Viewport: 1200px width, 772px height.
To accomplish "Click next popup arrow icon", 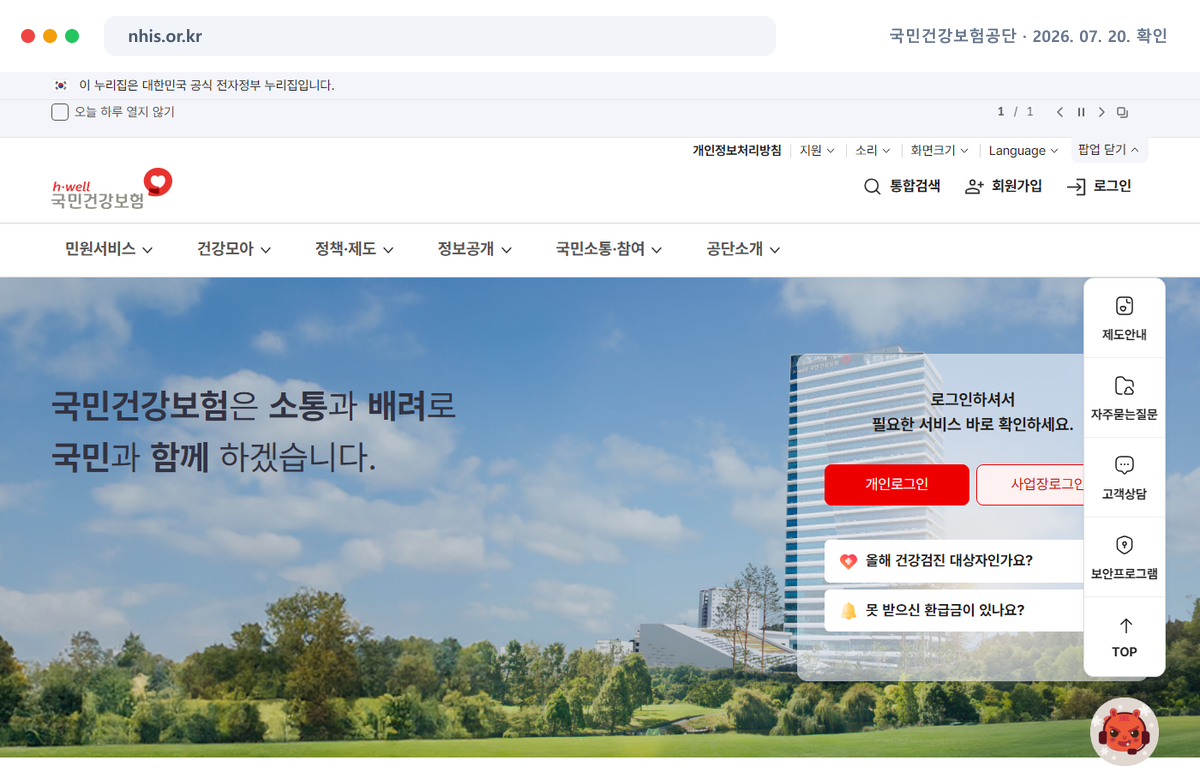I will pyautogui.click(x=1102, y=112).
